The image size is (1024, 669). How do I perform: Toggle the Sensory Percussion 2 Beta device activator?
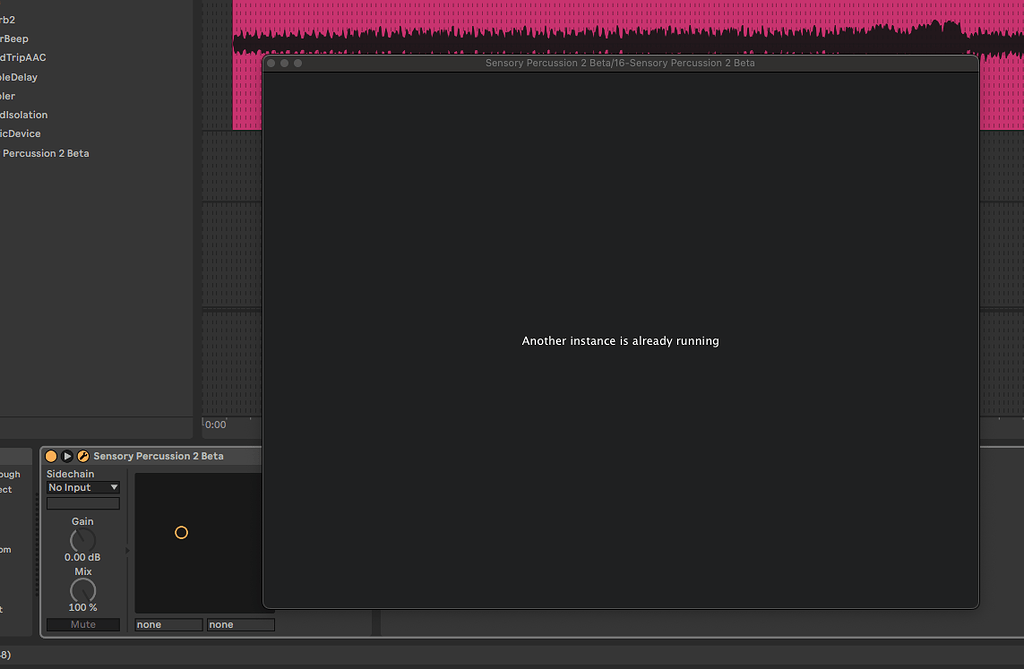point(50,455)
